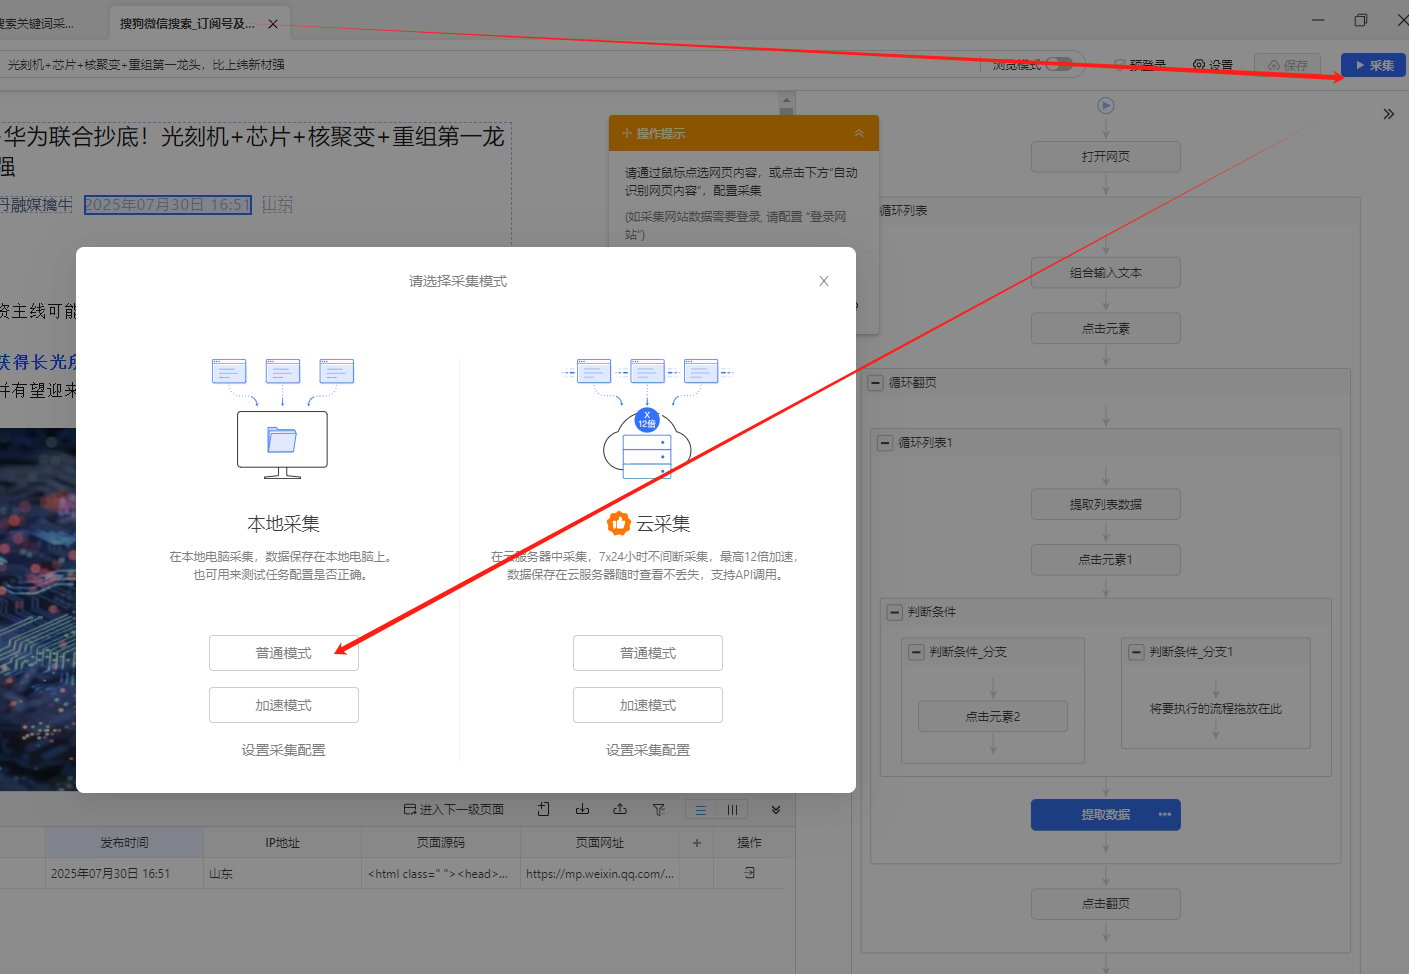Open 设置采集配置 for 云采集
Screen dimensions: 1409x974
click(x=648, y=750)
